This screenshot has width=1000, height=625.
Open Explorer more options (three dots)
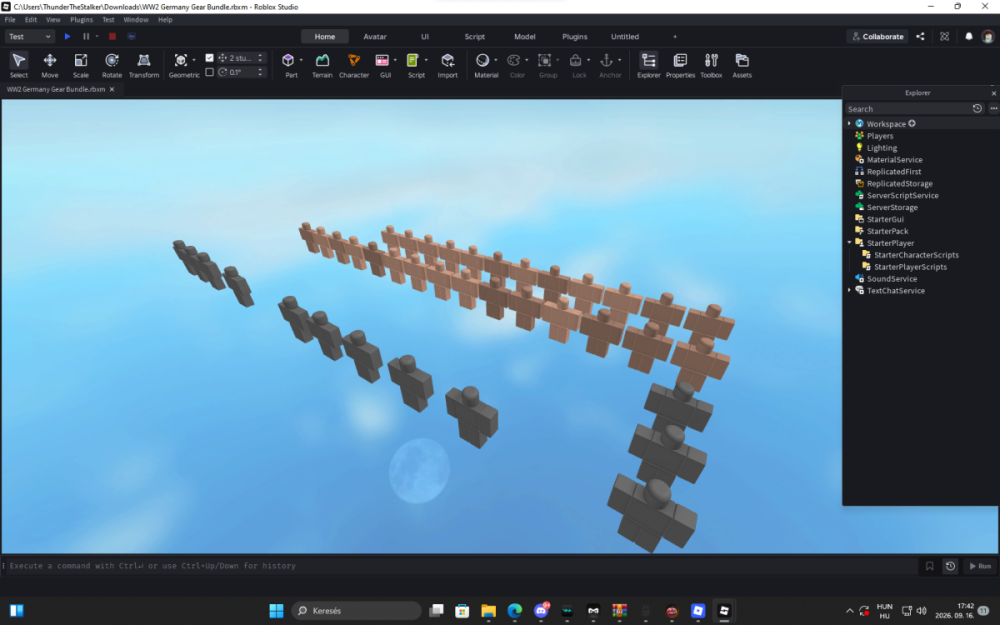click(994, 108)
